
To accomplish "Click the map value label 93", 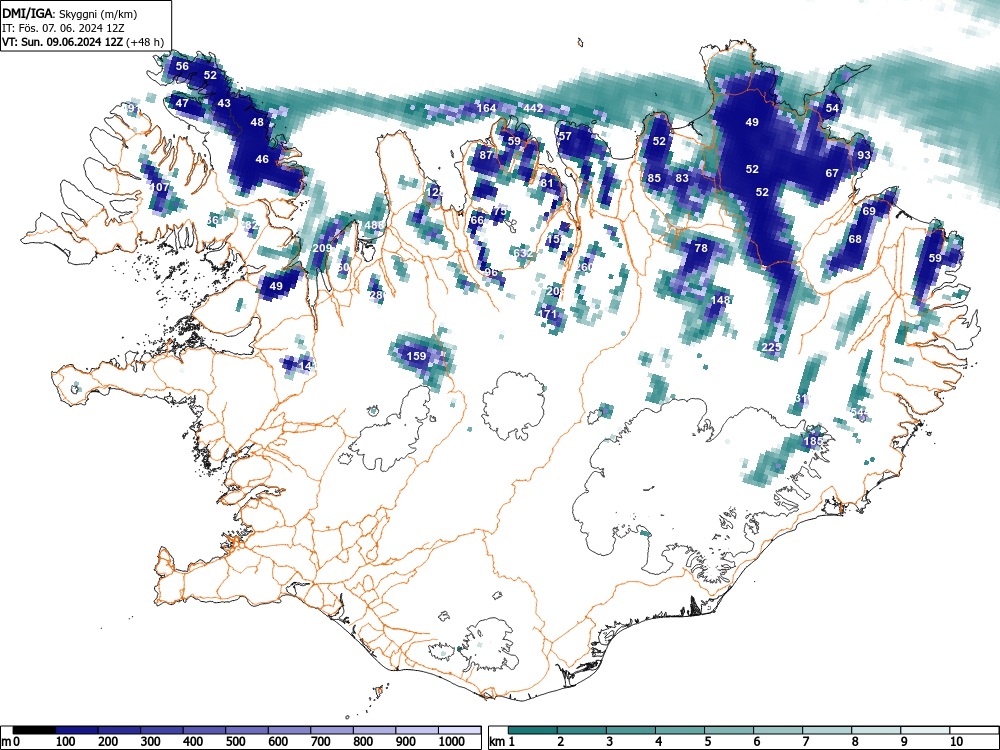I will point(864,155).
